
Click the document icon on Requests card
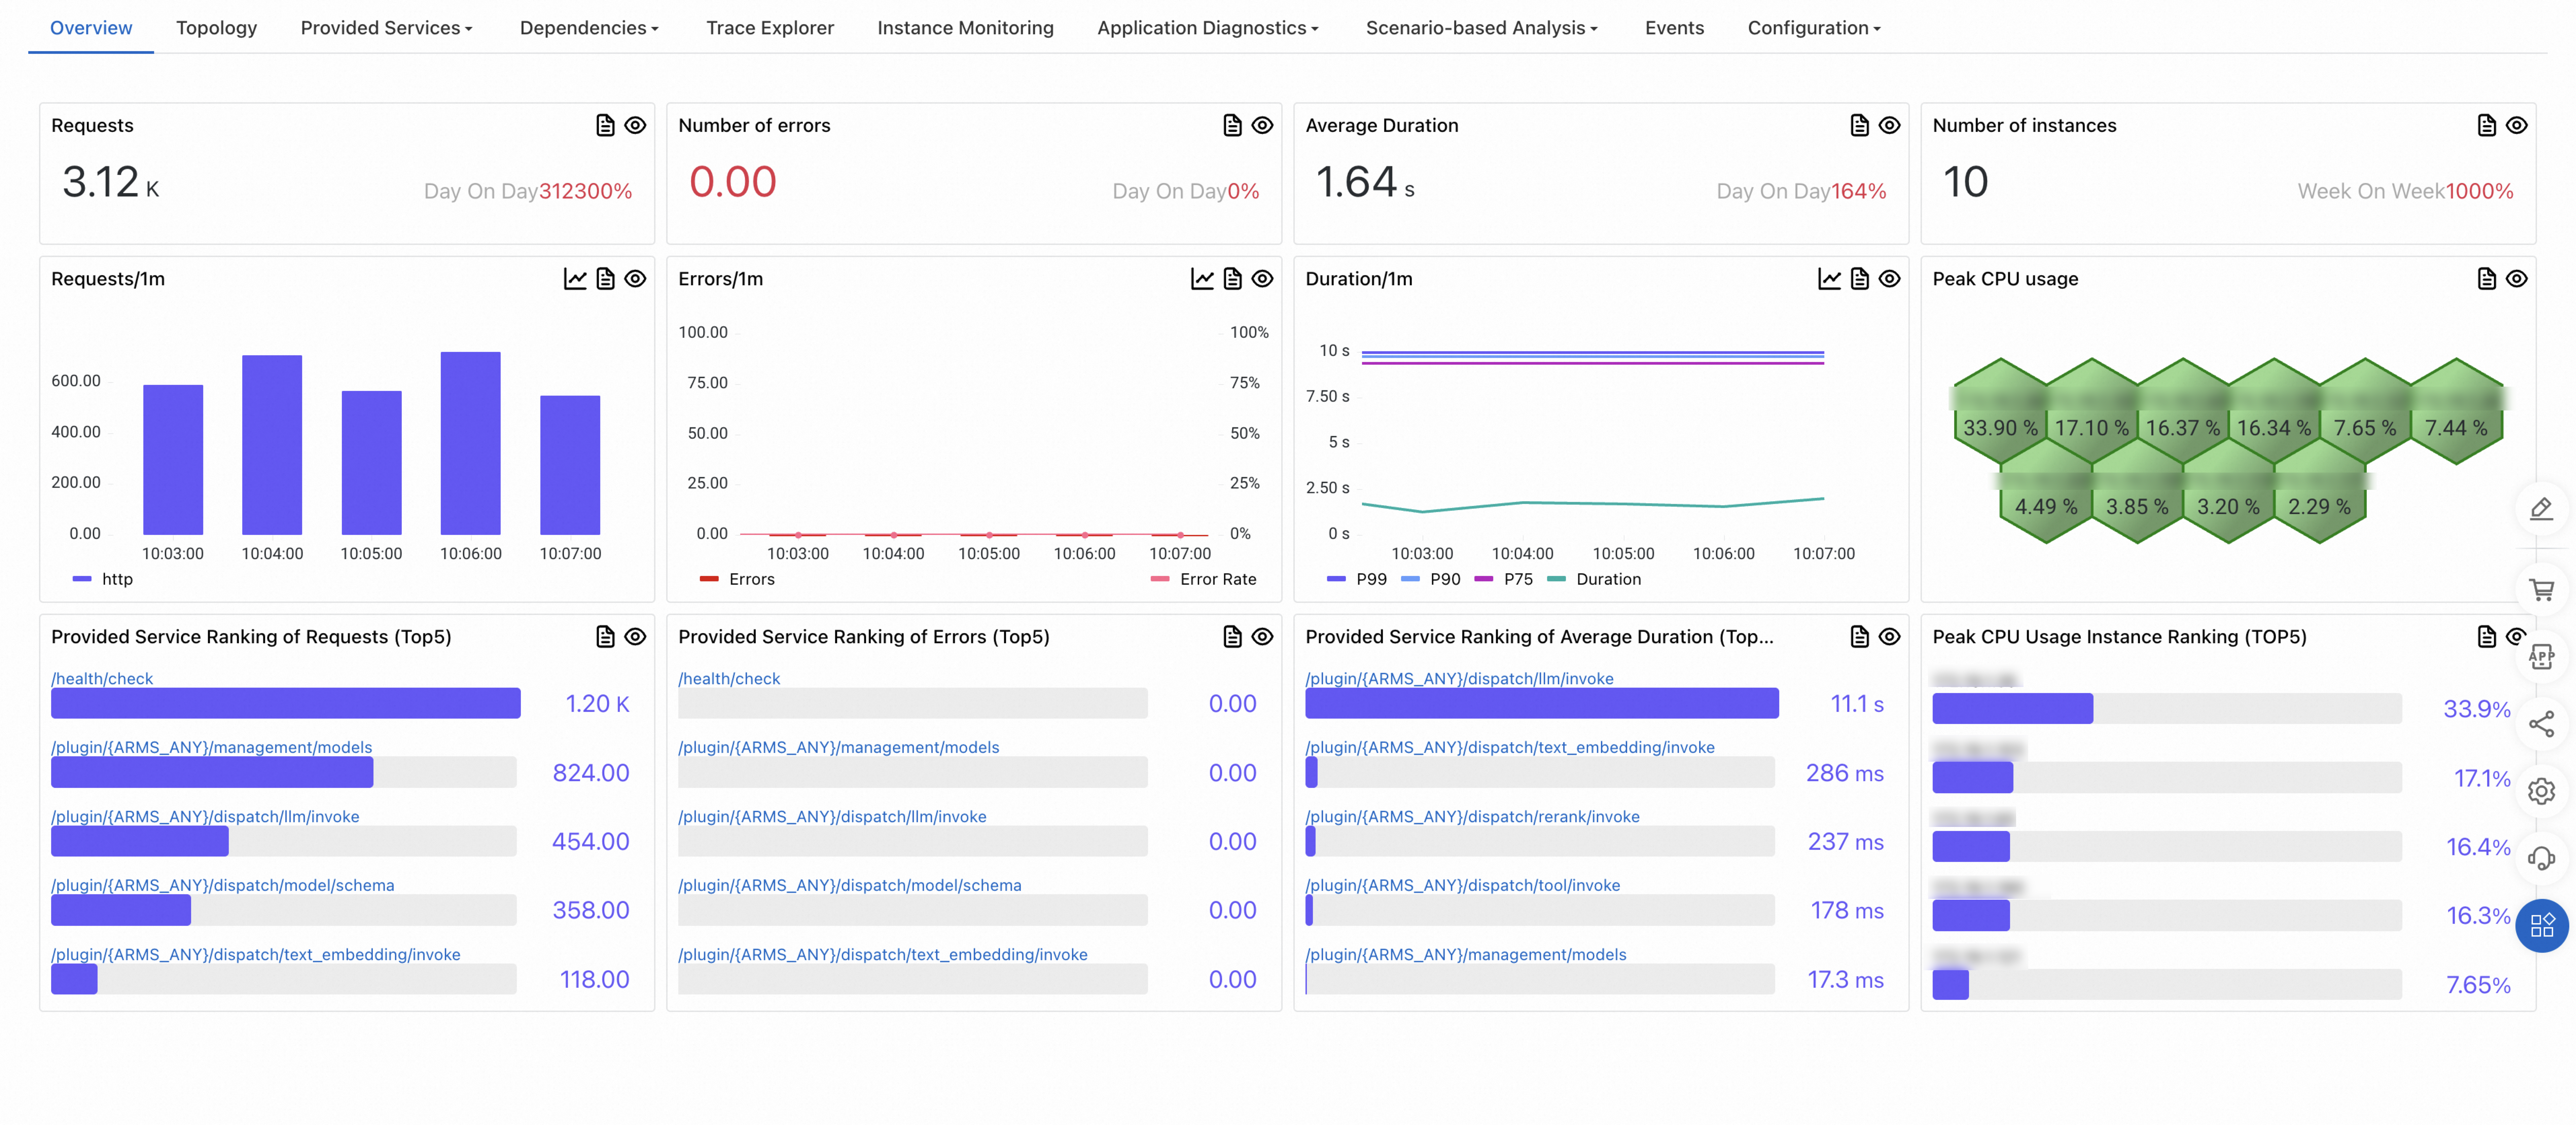[x=605, y=125]
